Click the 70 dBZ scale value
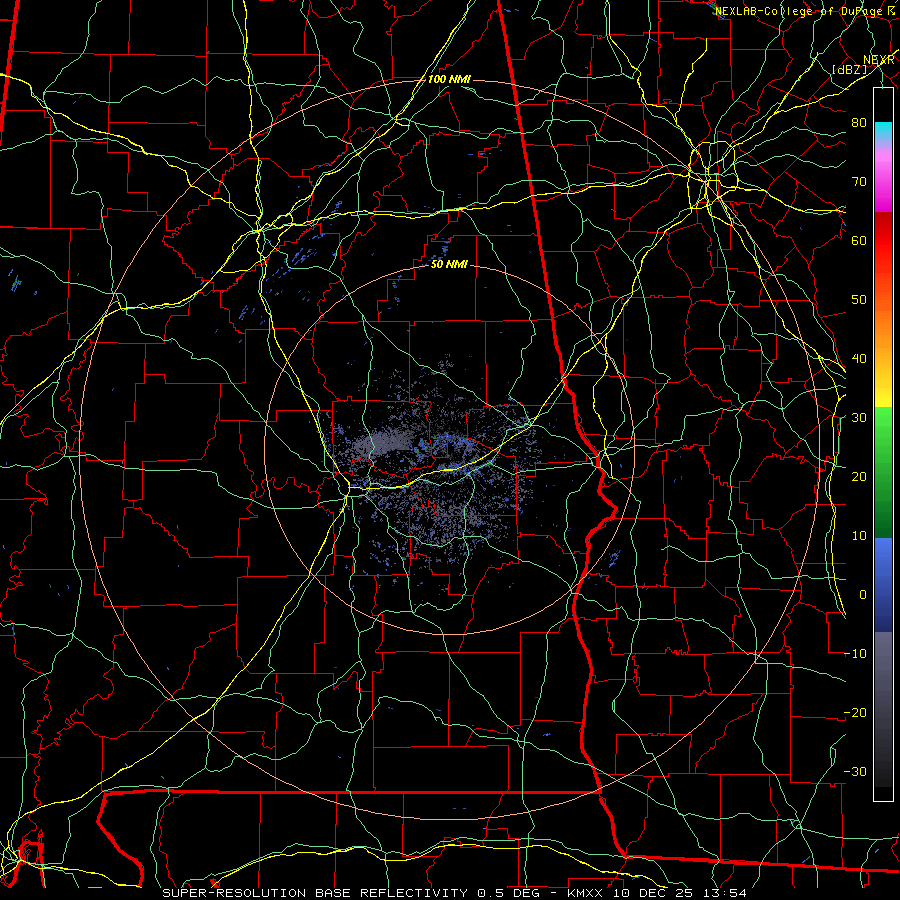This screenshot has width=900, height=900. [859, 182]
